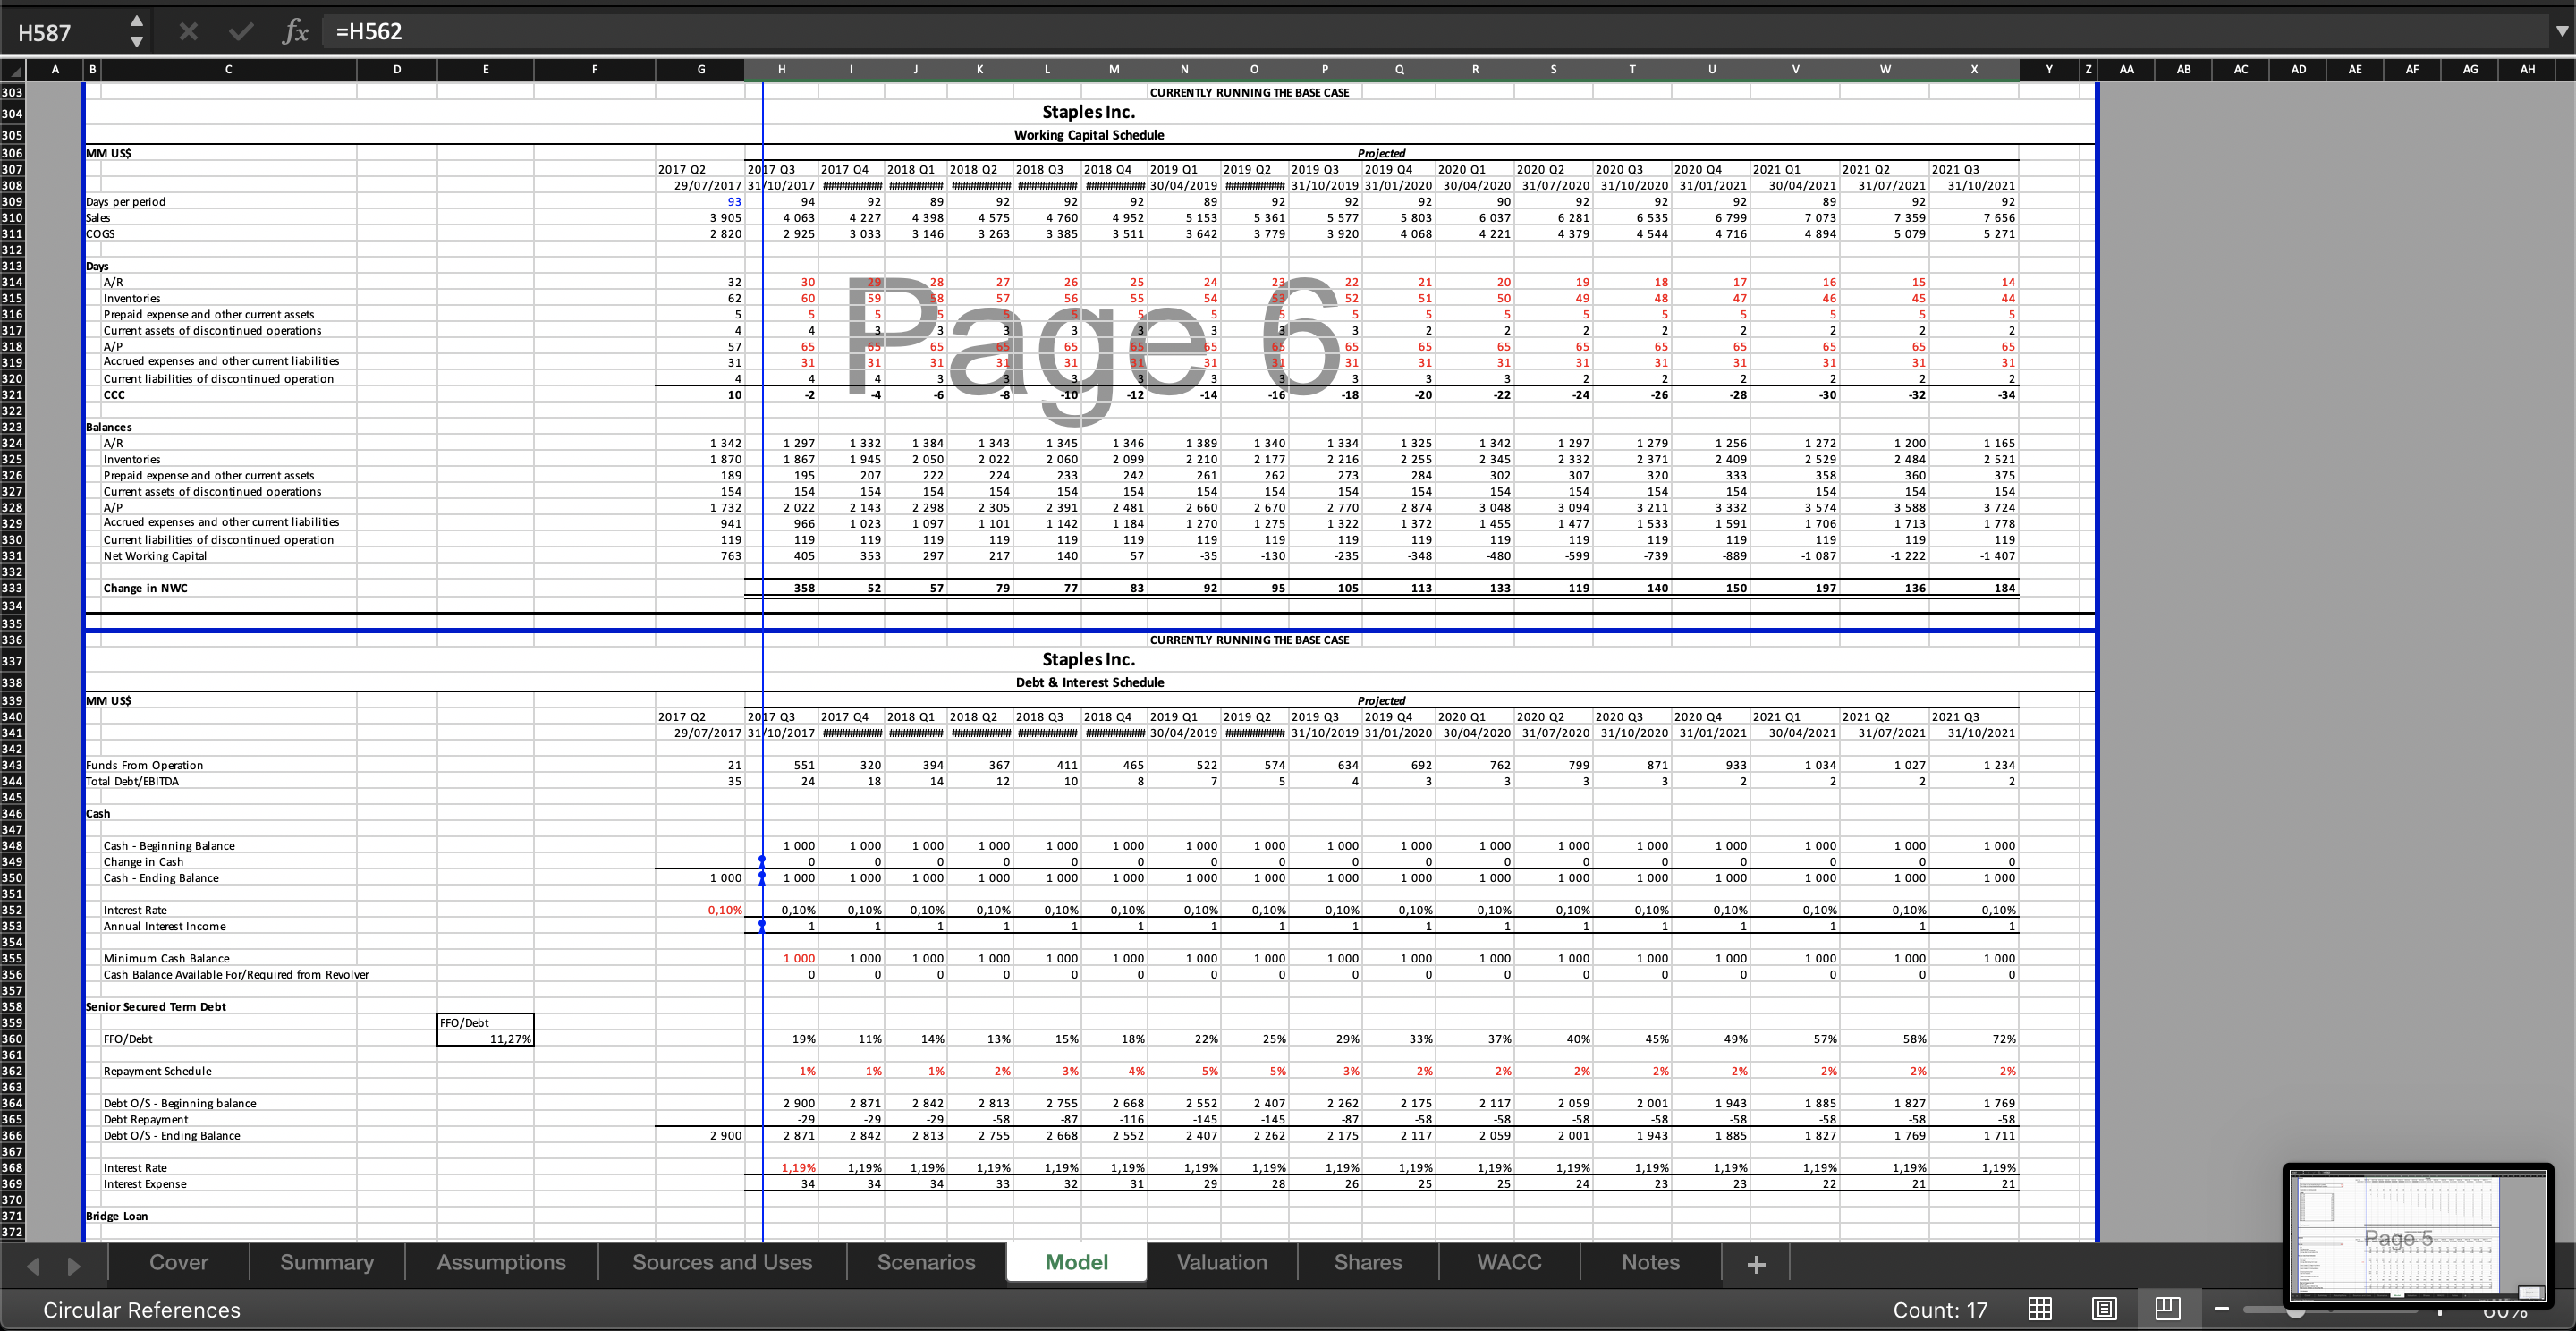Click the Annual Interest Income row label
The width and height of the screenshot is (2576, 1331).
(x=164, y=926)
